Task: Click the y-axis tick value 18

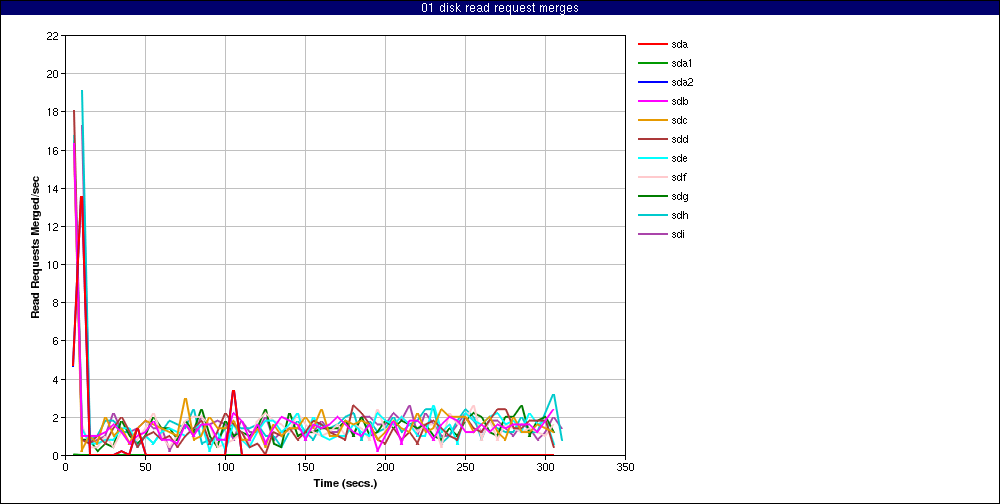Action: point(52,112)
